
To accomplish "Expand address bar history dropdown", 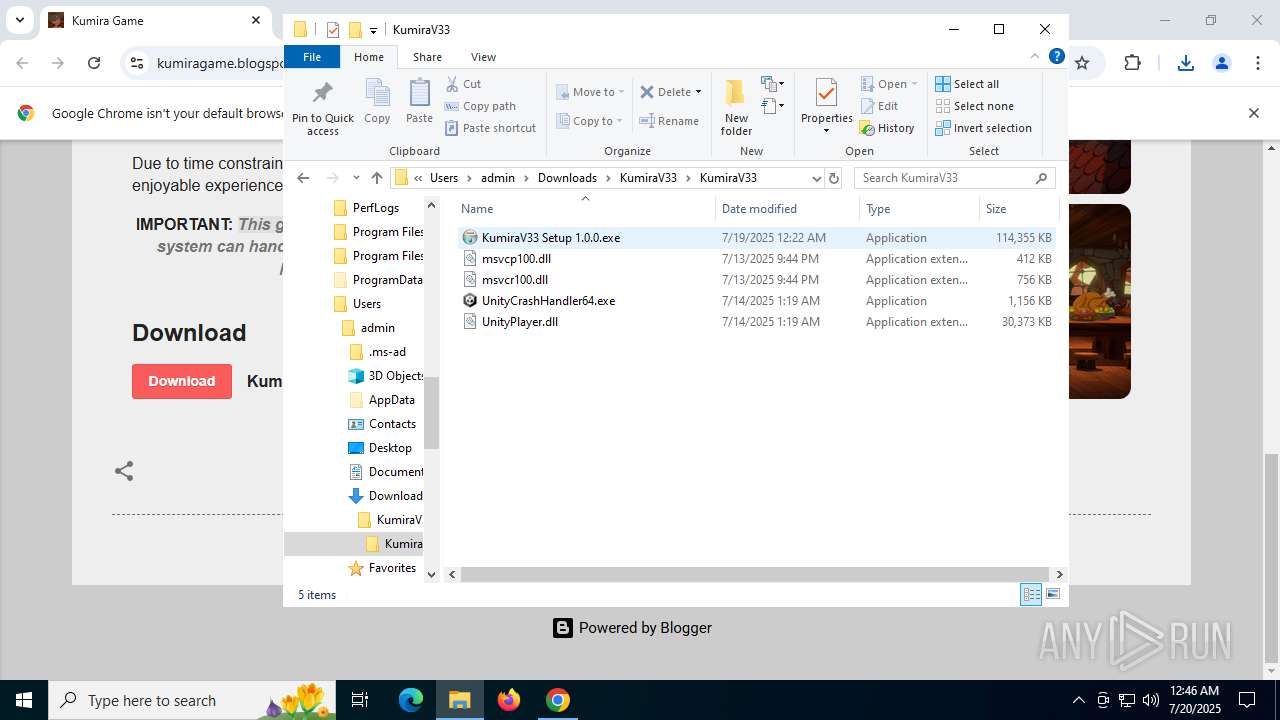I will tap(816, 178).
